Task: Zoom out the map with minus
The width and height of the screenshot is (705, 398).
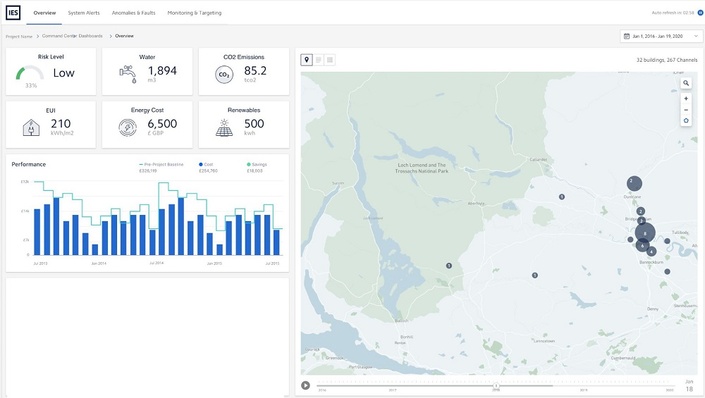Action: (686, 110)
